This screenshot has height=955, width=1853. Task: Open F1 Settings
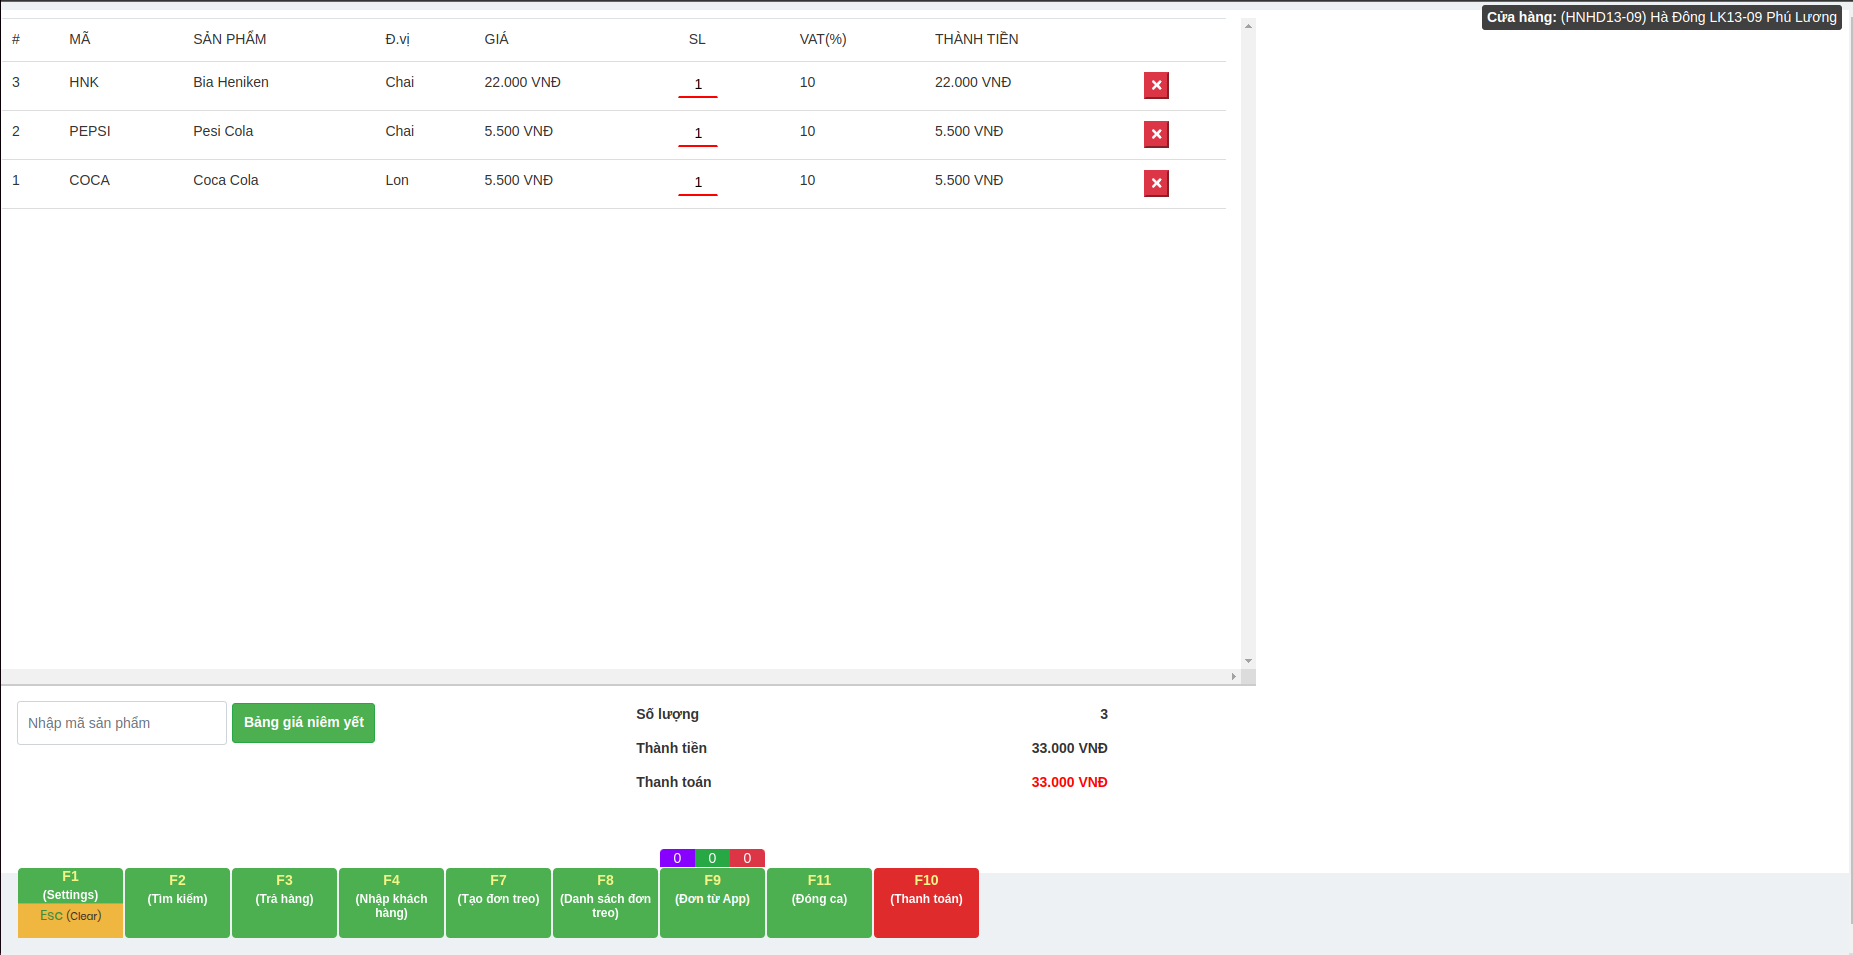click(x=70, y=885)
